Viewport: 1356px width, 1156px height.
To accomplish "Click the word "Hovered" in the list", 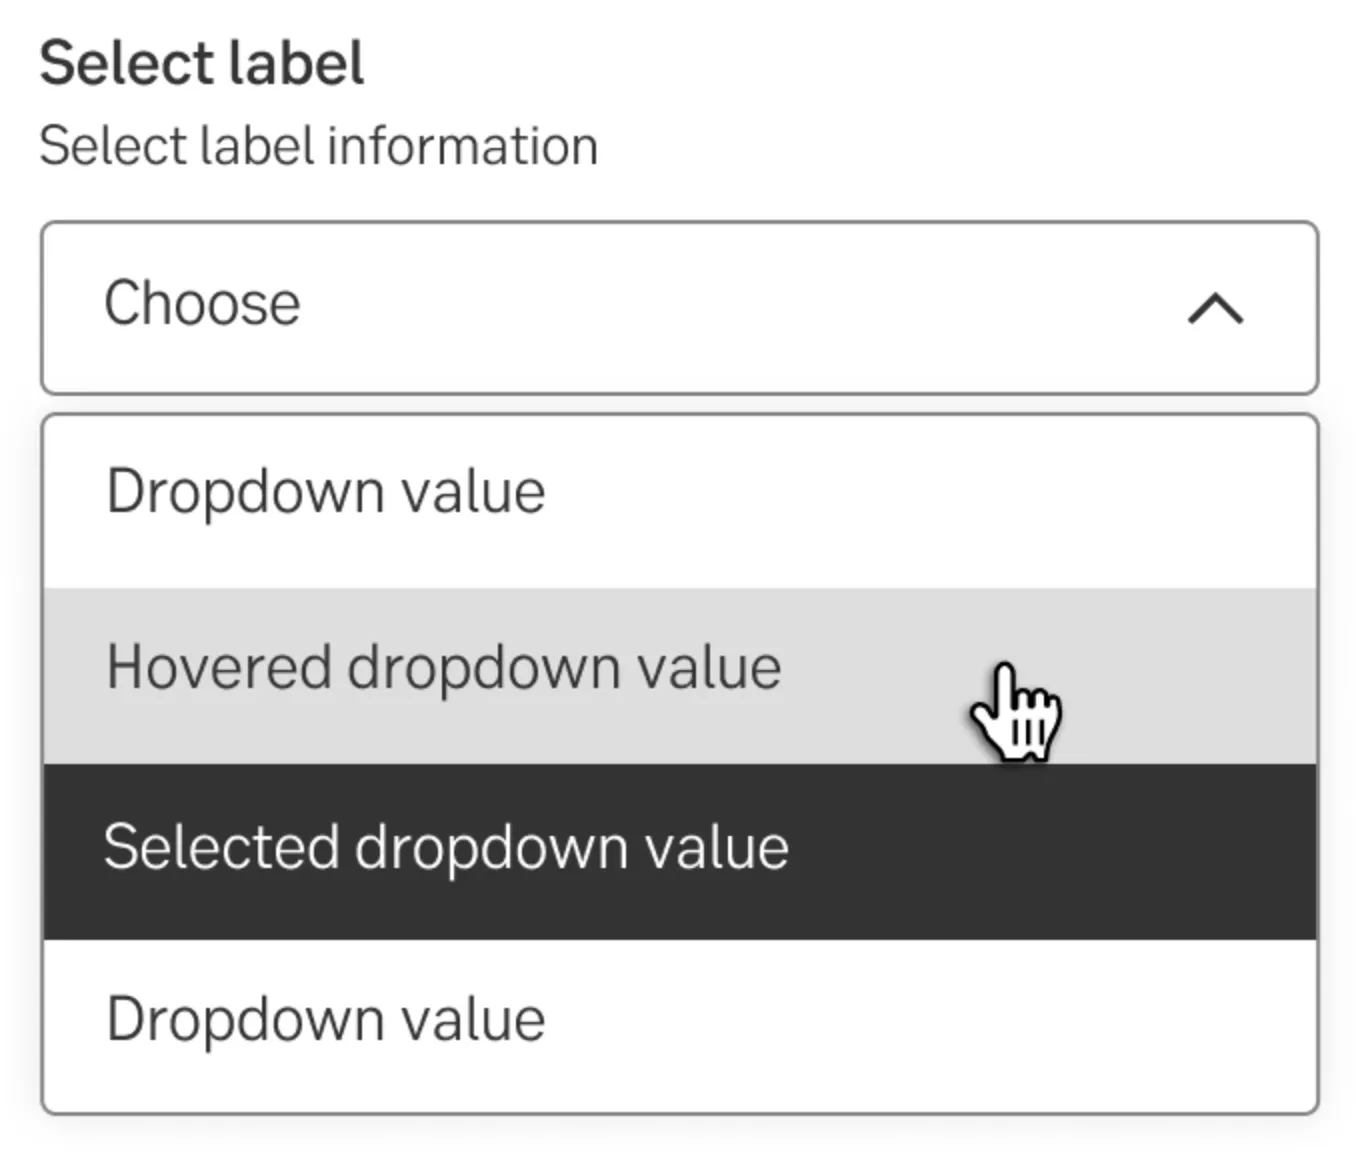I will point(219,668).
